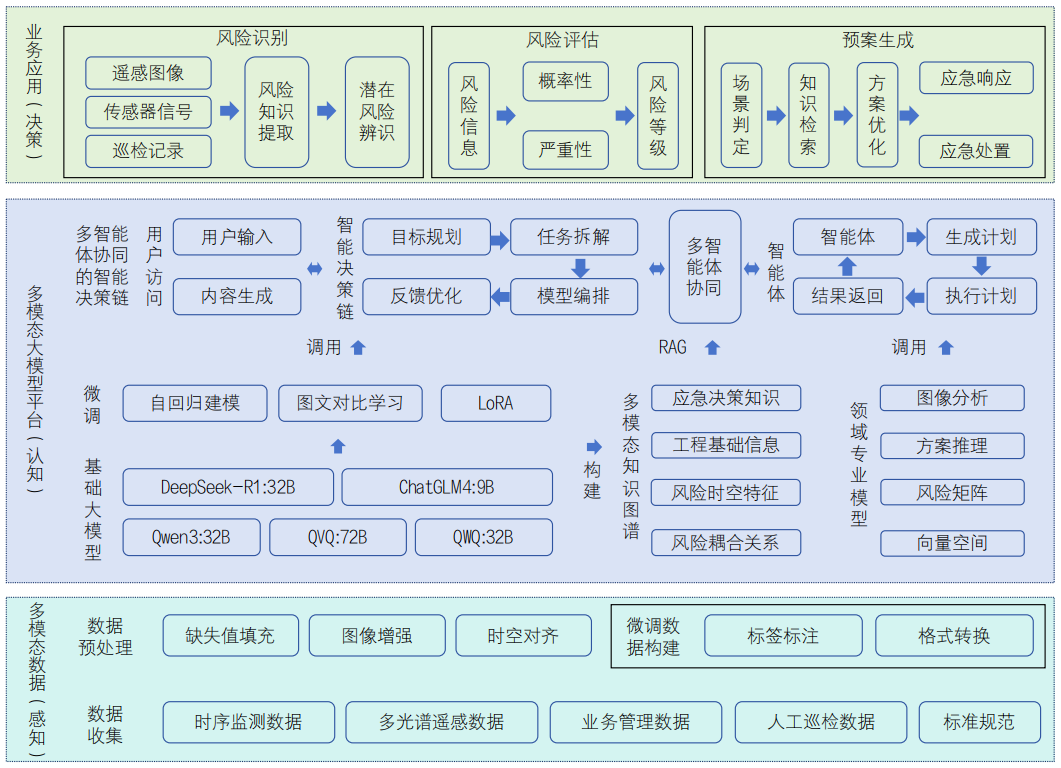
Task: Select the DeepSeek-R1:32B model box
Action: click(x=228, y=487)
